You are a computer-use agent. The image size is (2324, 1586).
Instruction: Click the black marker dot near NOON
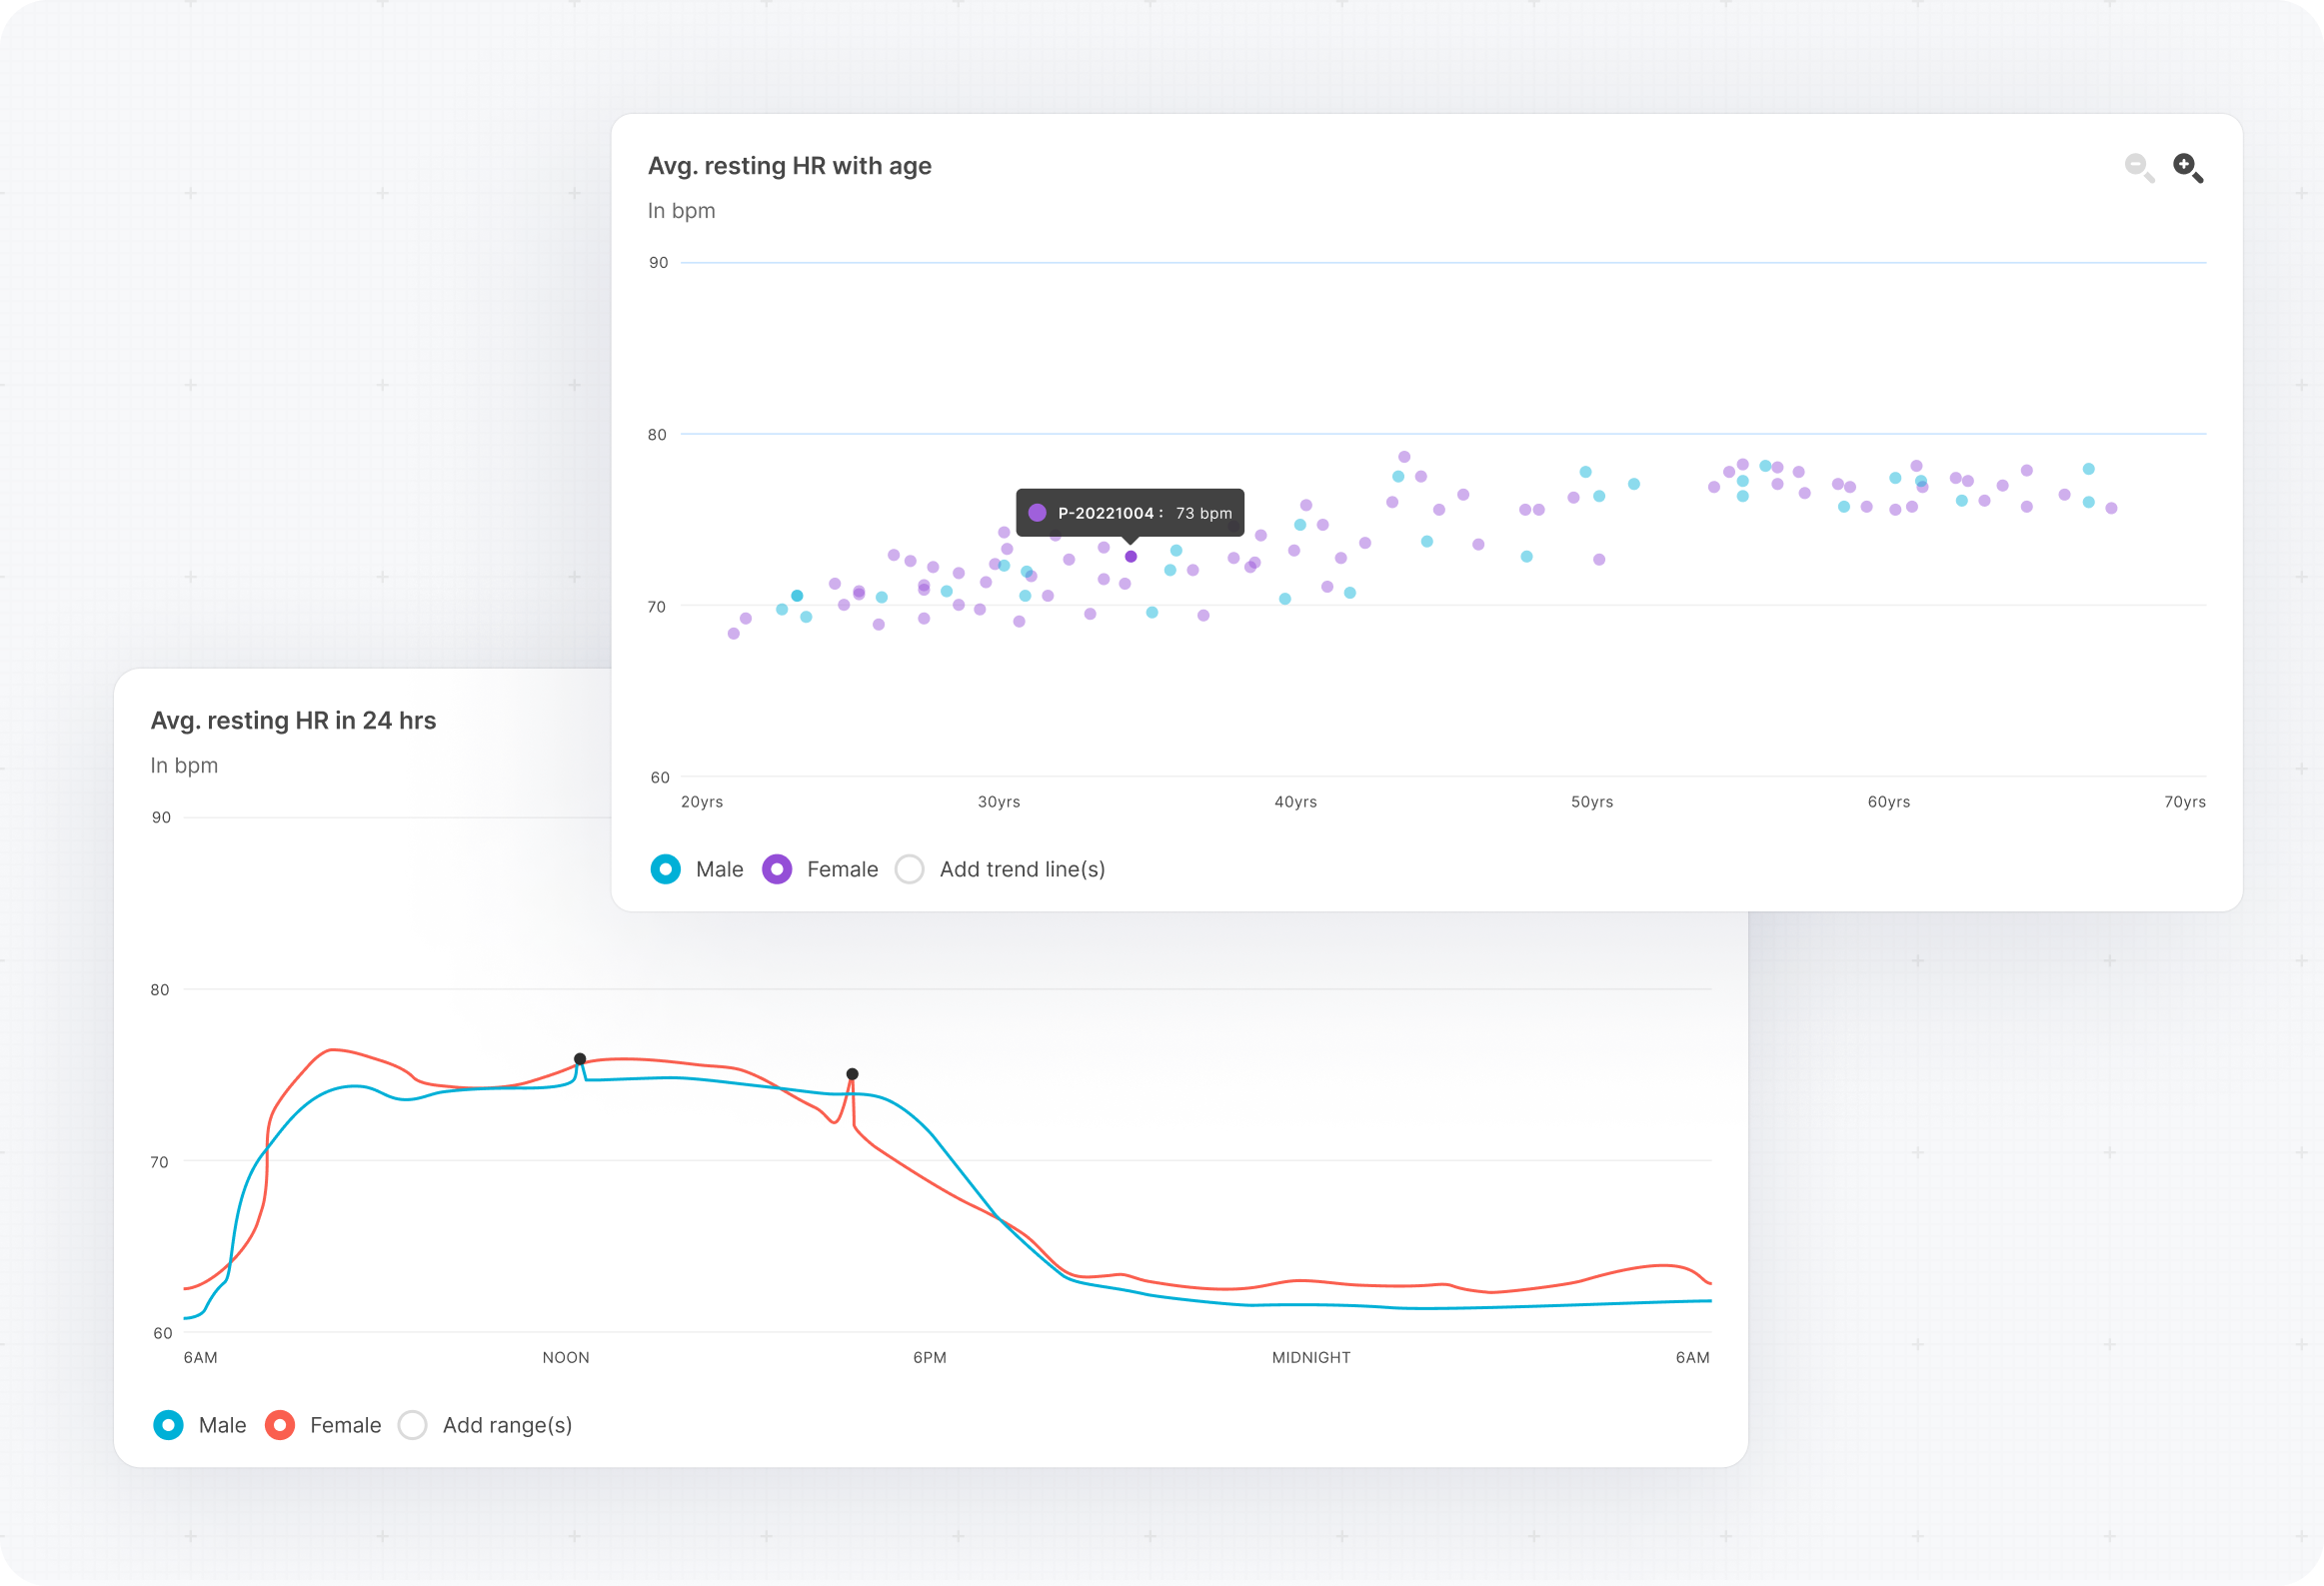click(x=580, y=1059)
